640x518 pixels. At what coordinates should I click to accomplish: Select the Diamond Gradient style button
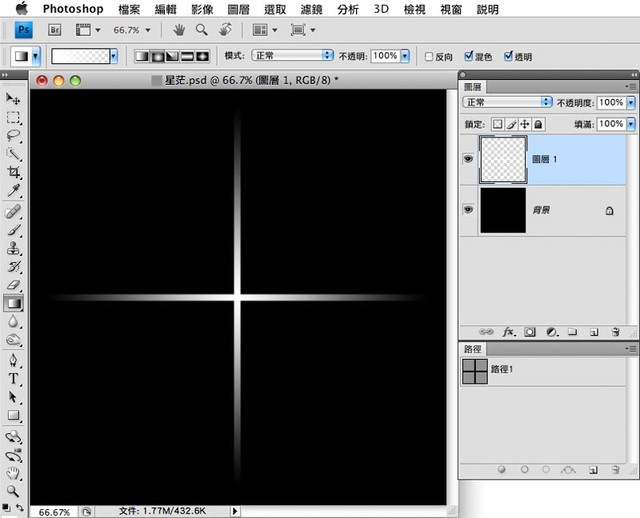point(202,56)
